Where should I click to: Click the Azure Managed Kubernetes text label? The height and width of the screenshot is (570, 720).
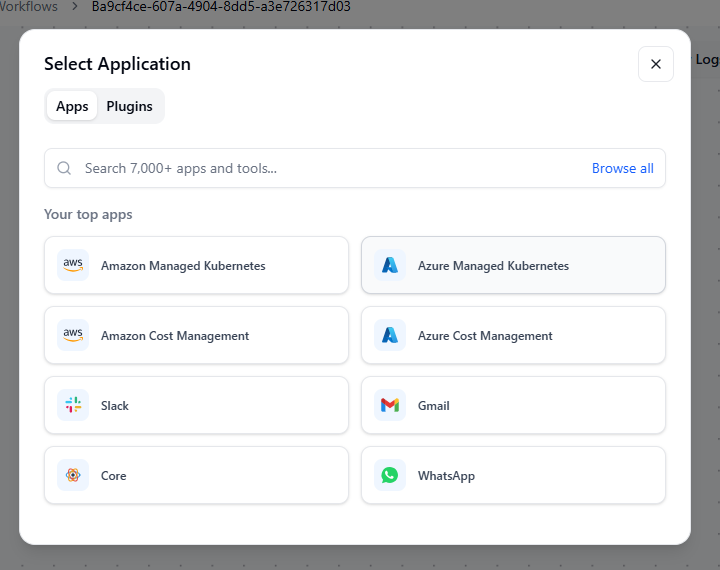493,266
